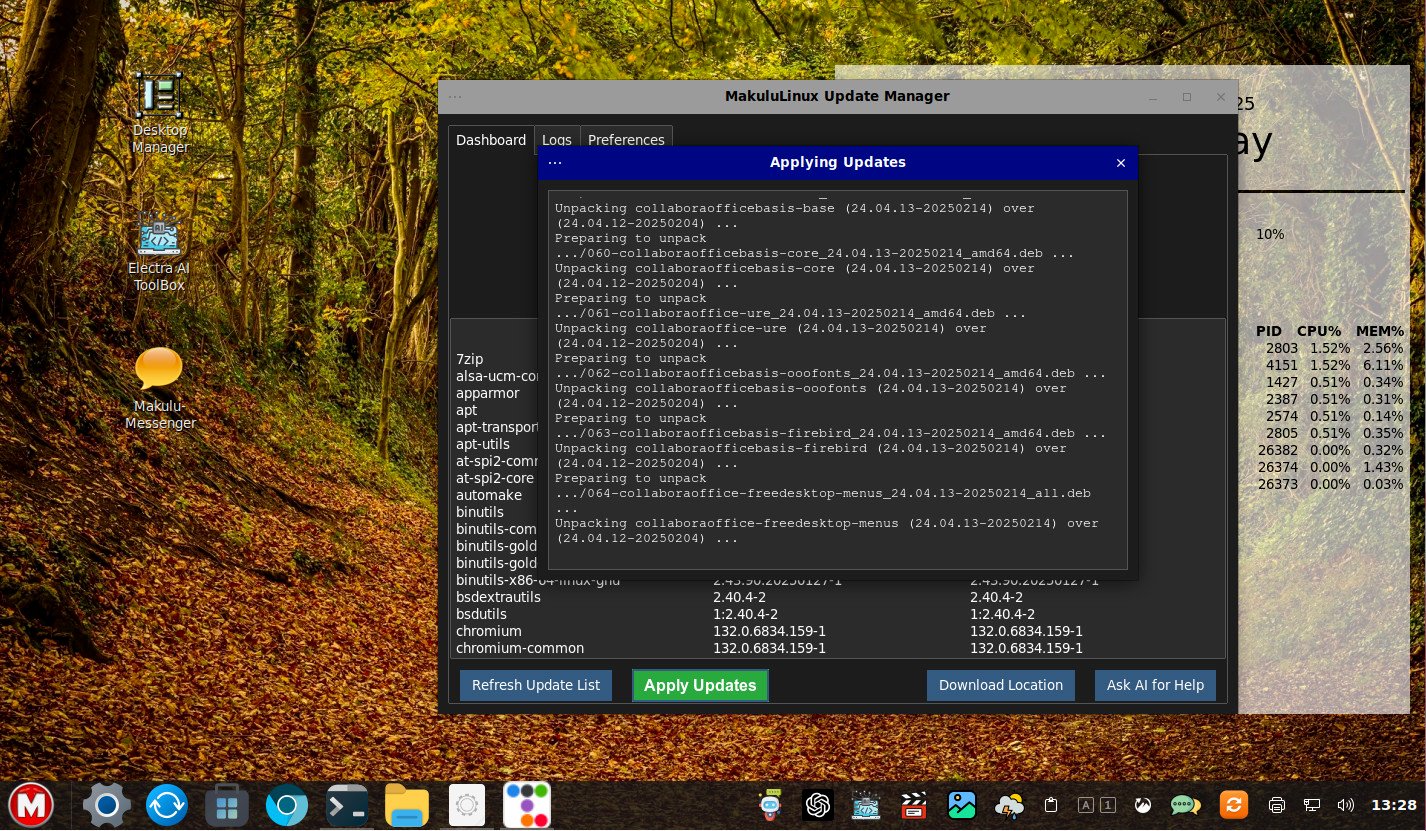Image resolution: width=1426 pixels, height=831 pixels.
Task: Click Refresh Update List button
Action: coord(536,685)
